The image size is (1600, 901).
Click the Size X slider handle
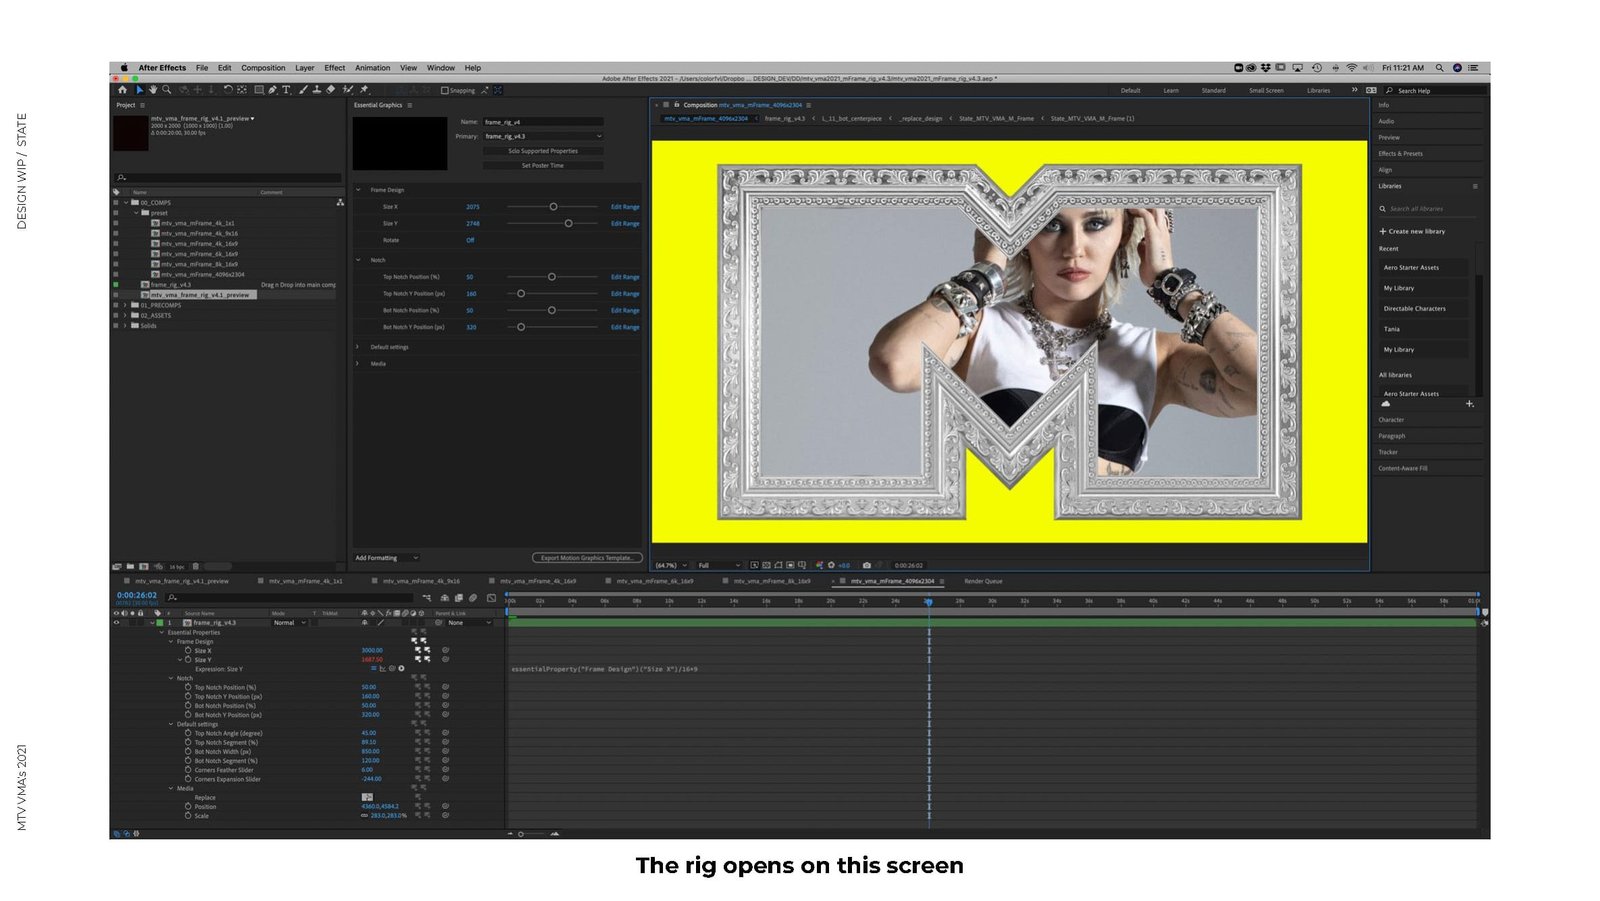553,207
